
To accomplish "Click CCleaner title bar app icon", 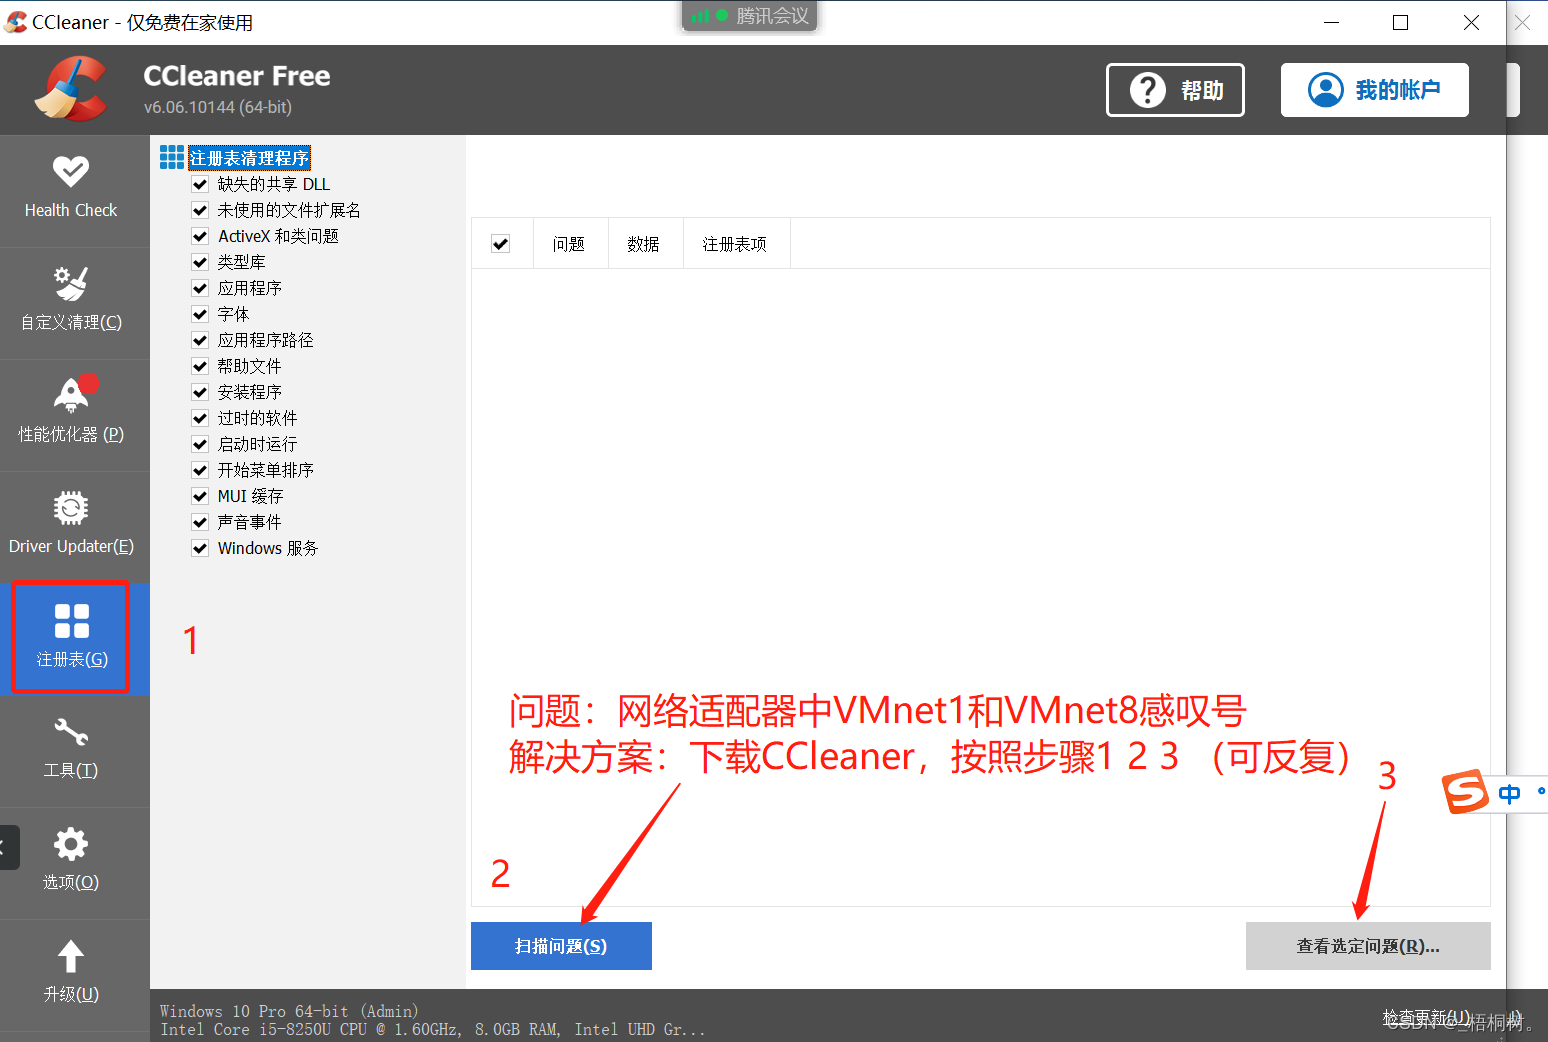I will [16, 22].
